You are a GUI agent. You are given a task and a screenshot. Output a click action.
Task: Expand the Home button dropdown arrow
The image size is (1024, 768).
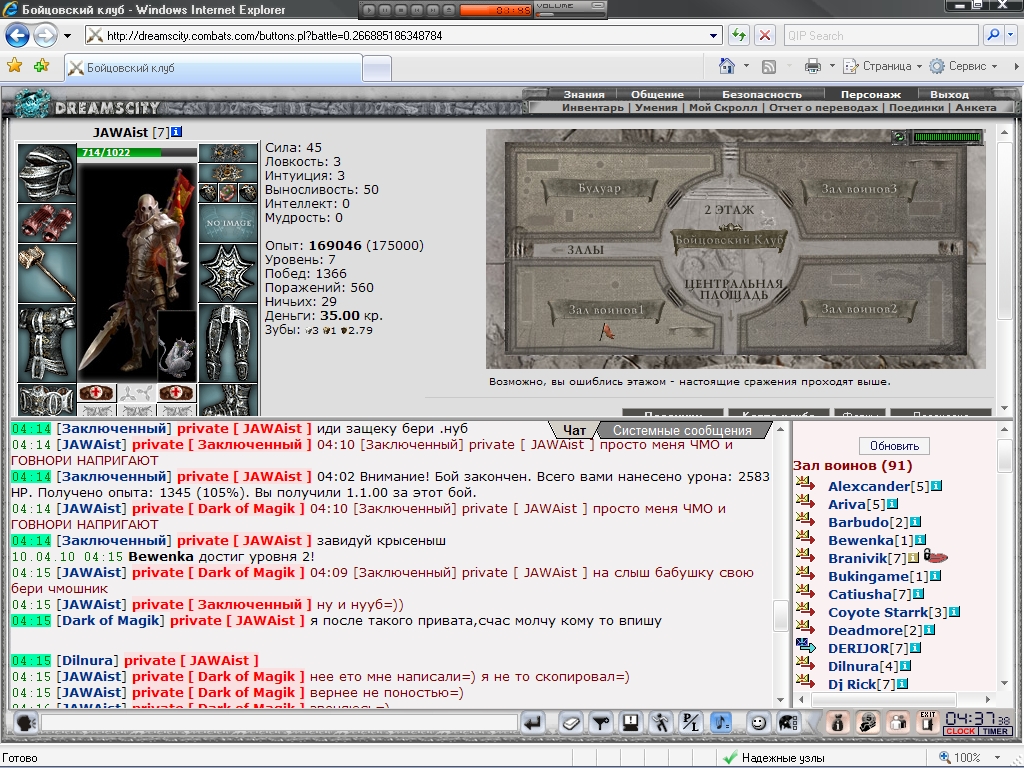pyautogui.click(x=746, y=66)
